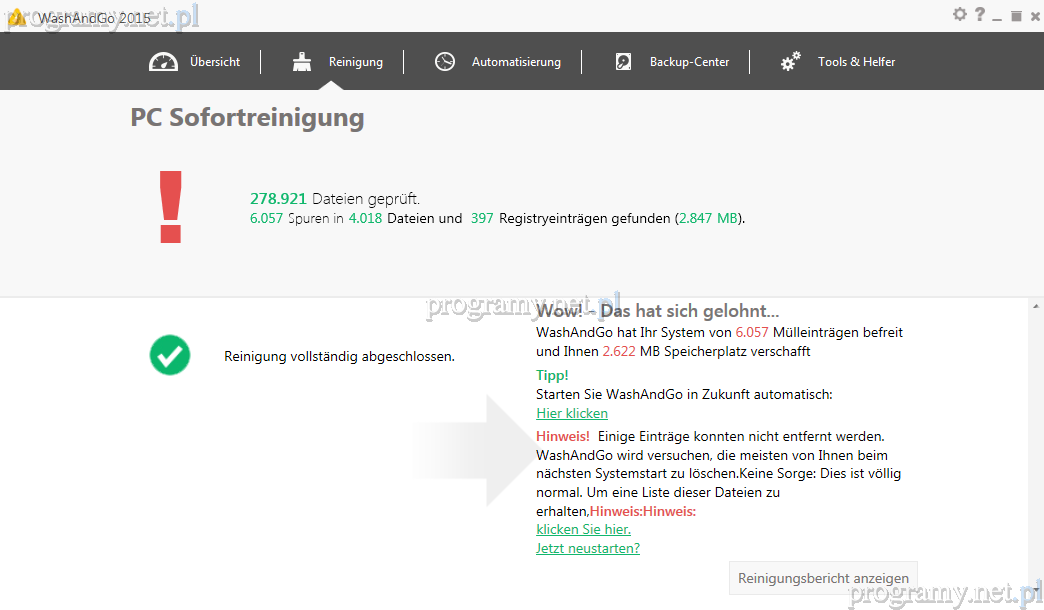Open the clock icon for Automatisierung

pyautogui.click(x=445, y=62)
